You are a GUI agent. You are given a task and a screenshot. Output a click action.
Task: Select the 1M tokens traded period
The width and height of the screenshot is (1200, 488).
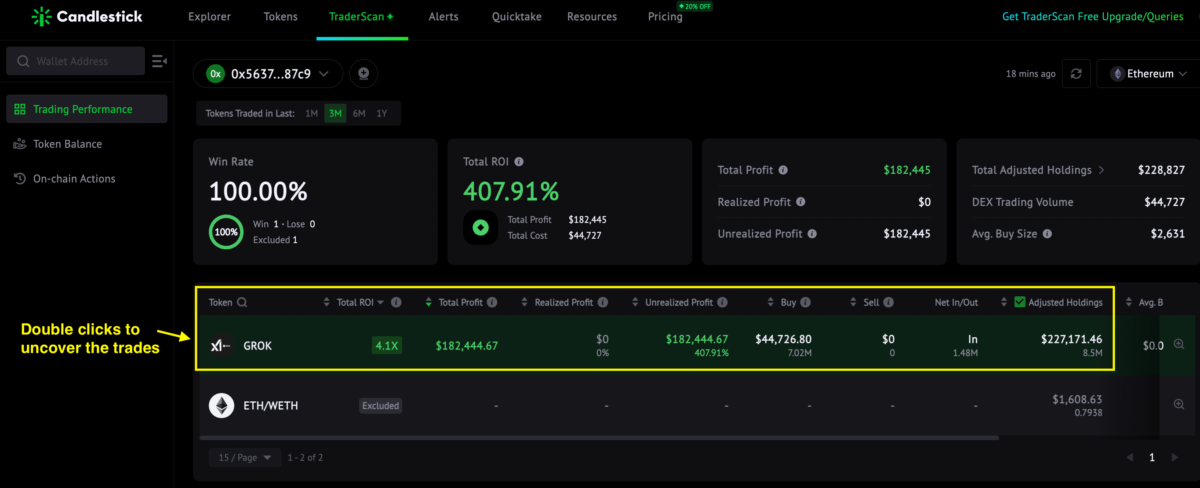(312, 113)
